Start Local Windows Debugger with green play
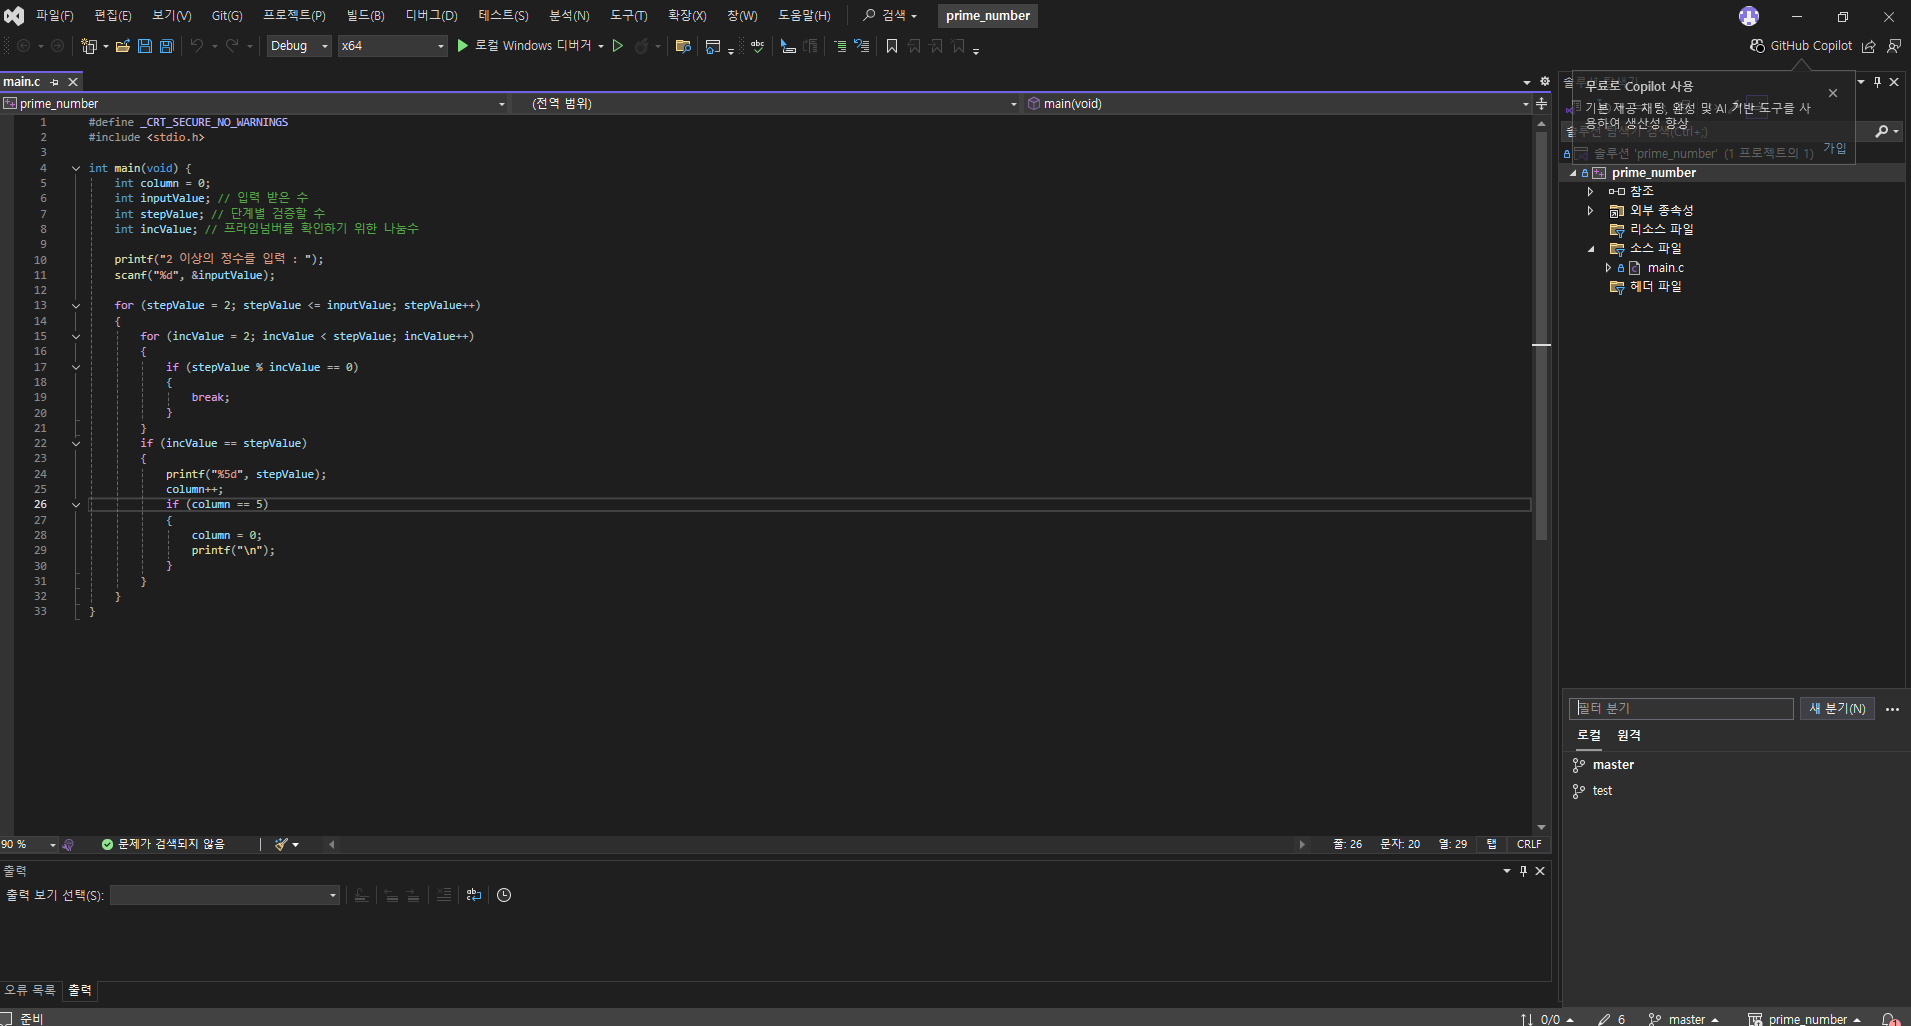The height and width of the screenshot is (1026, 1911). [462, 46]
